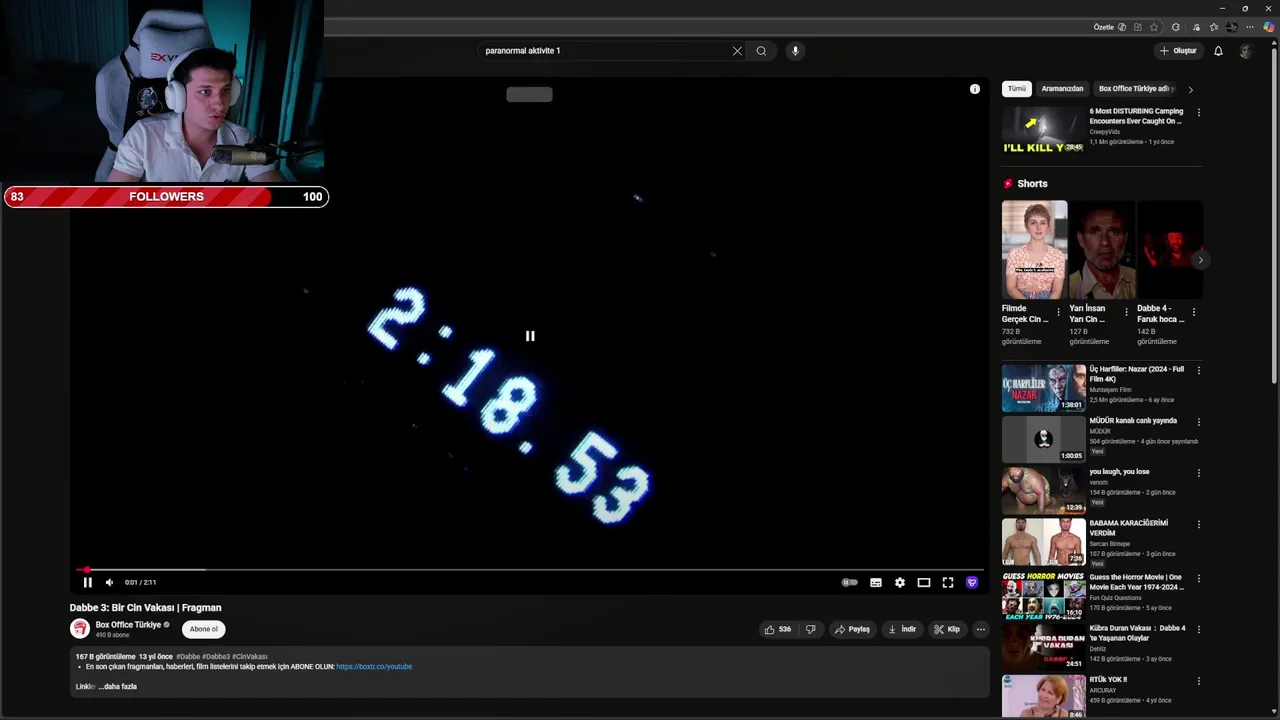
Task: Pause the video from the player bar
Action: [87, 582]
